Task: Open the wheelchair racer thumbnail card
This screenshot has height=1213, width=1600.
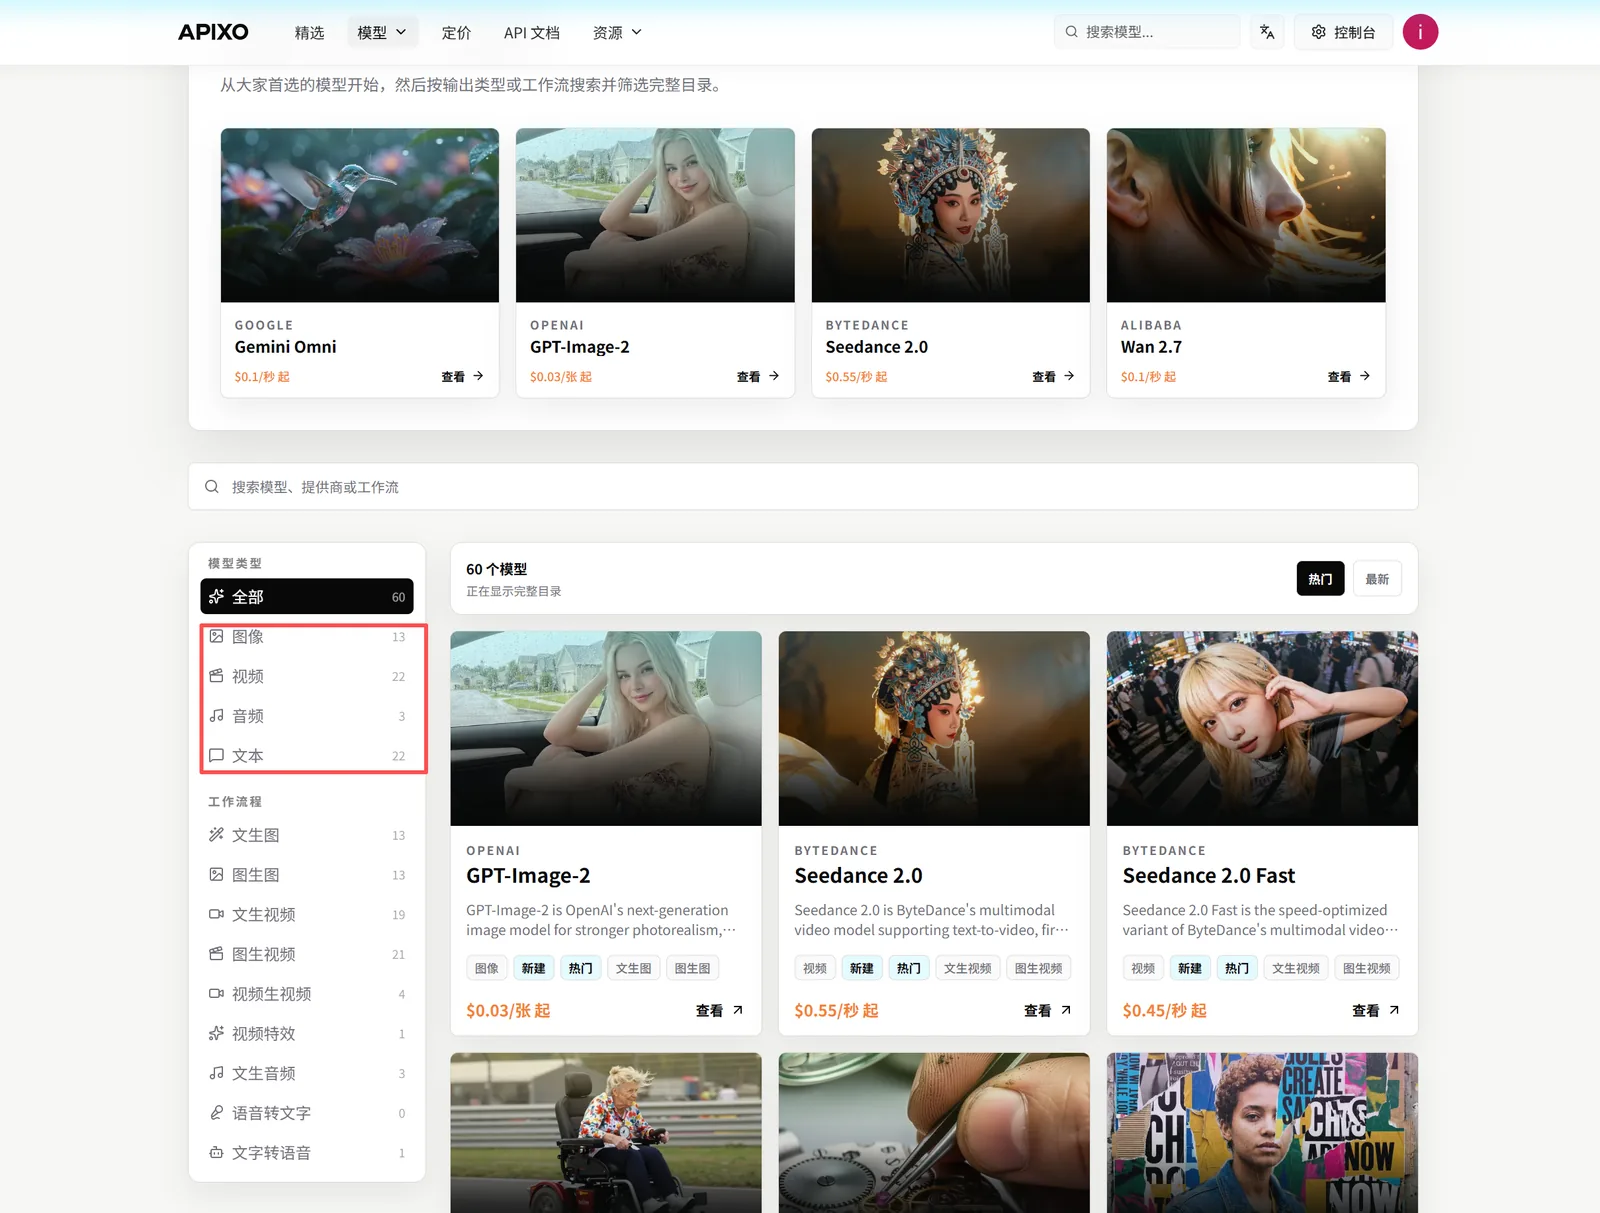Action: (x=606, y=1133)
